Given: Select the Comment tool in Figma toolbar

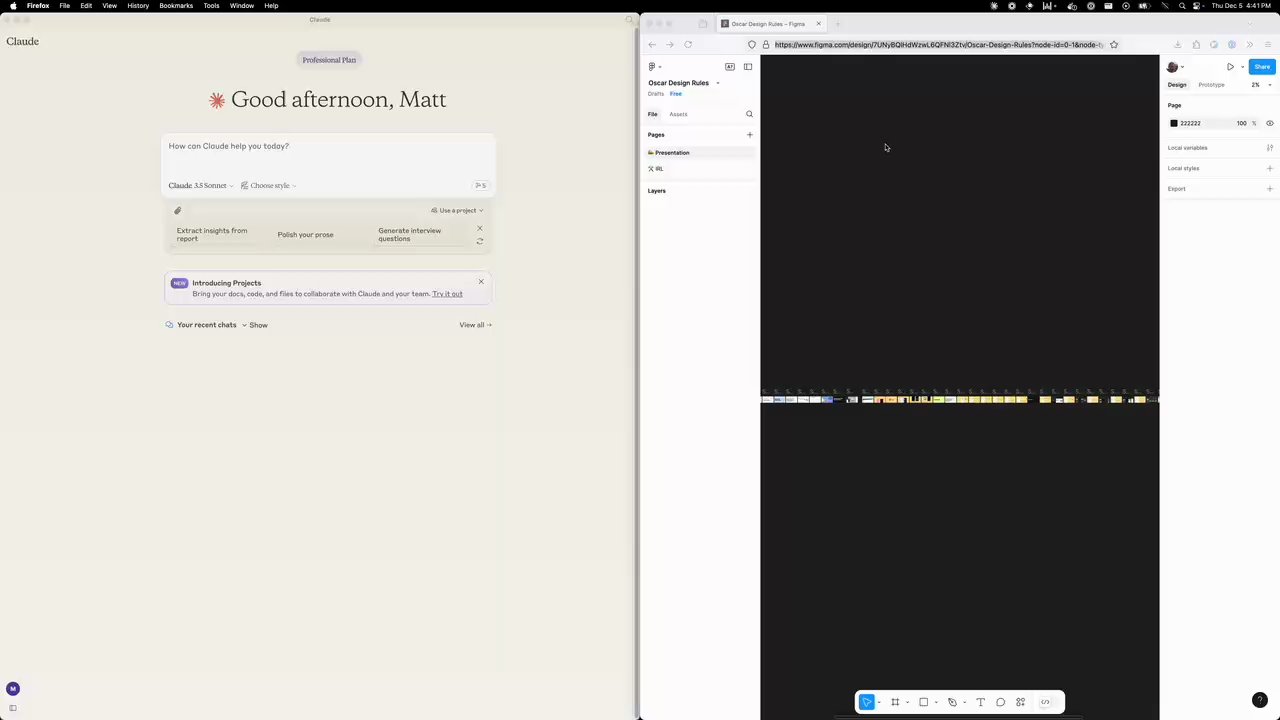Looking at the screenshot, I should point(1000,702).
